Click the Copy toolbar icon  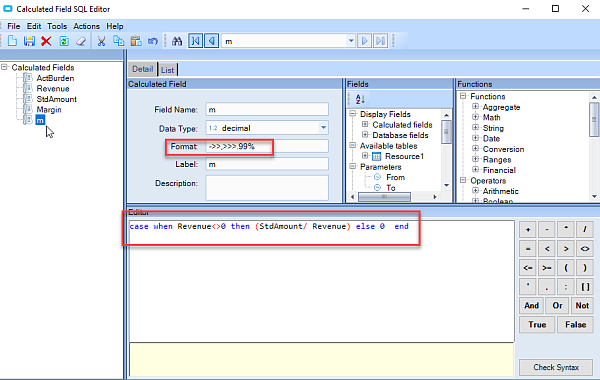(x=119, y=41)
